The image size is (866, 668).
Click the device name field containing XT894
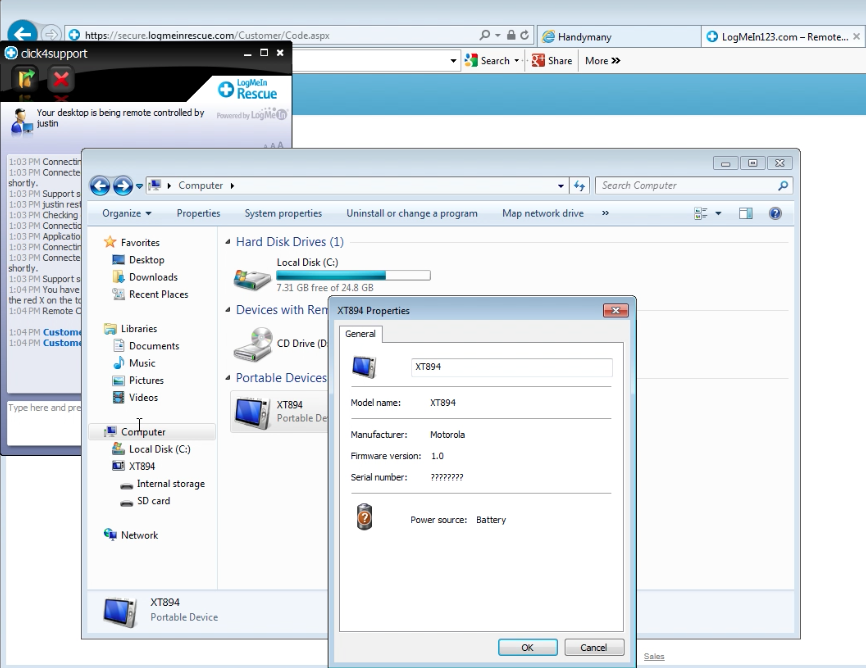(511, 367)
